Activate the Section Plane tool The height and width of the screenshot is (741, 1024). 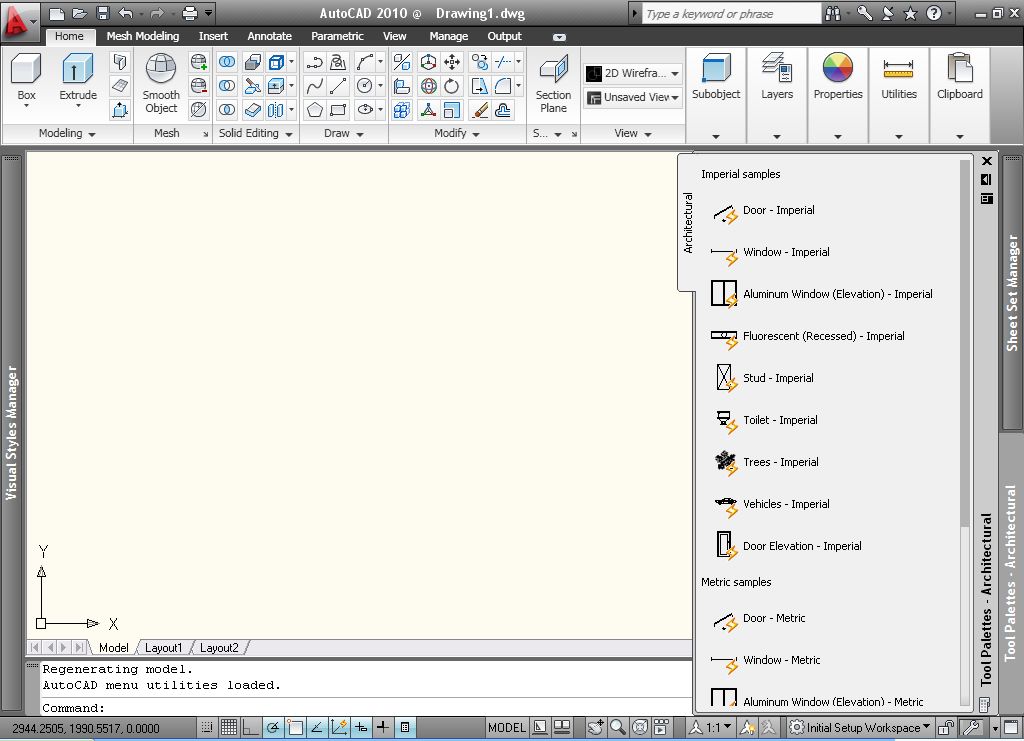tap(553, 72)
